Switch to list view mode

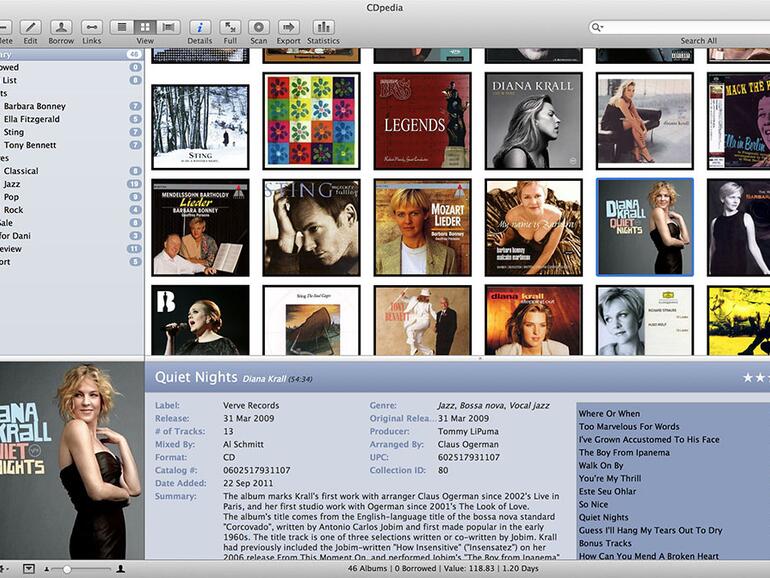pos(122,27)
